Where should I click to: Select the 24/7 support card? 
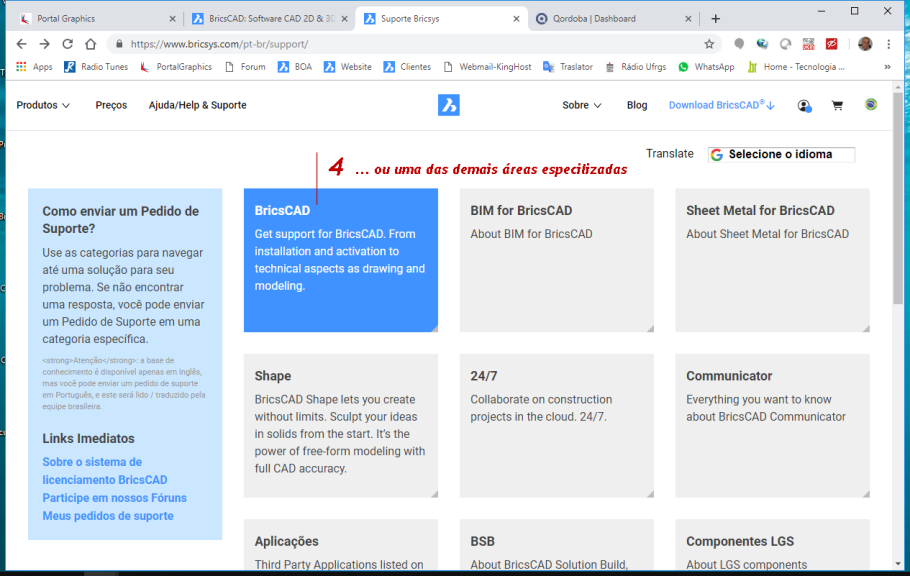coord(557,426)
